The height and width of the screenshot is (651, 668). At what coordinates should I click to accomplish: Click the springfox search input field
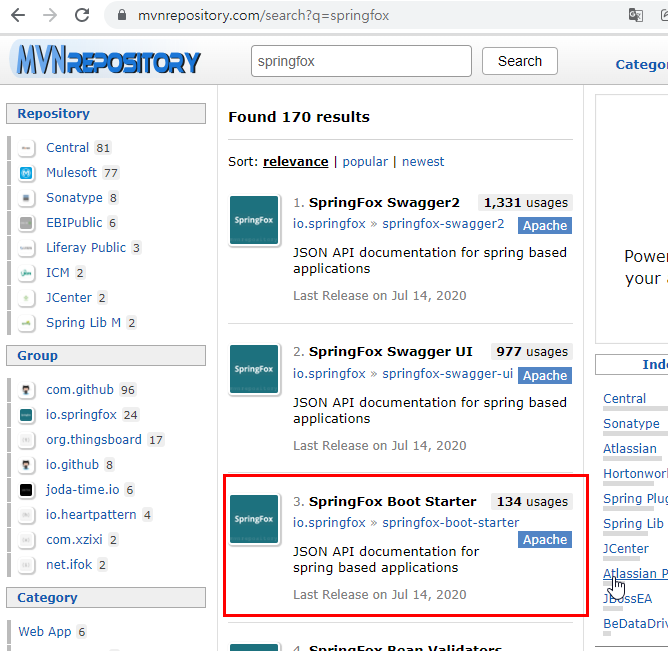[361, 61]
